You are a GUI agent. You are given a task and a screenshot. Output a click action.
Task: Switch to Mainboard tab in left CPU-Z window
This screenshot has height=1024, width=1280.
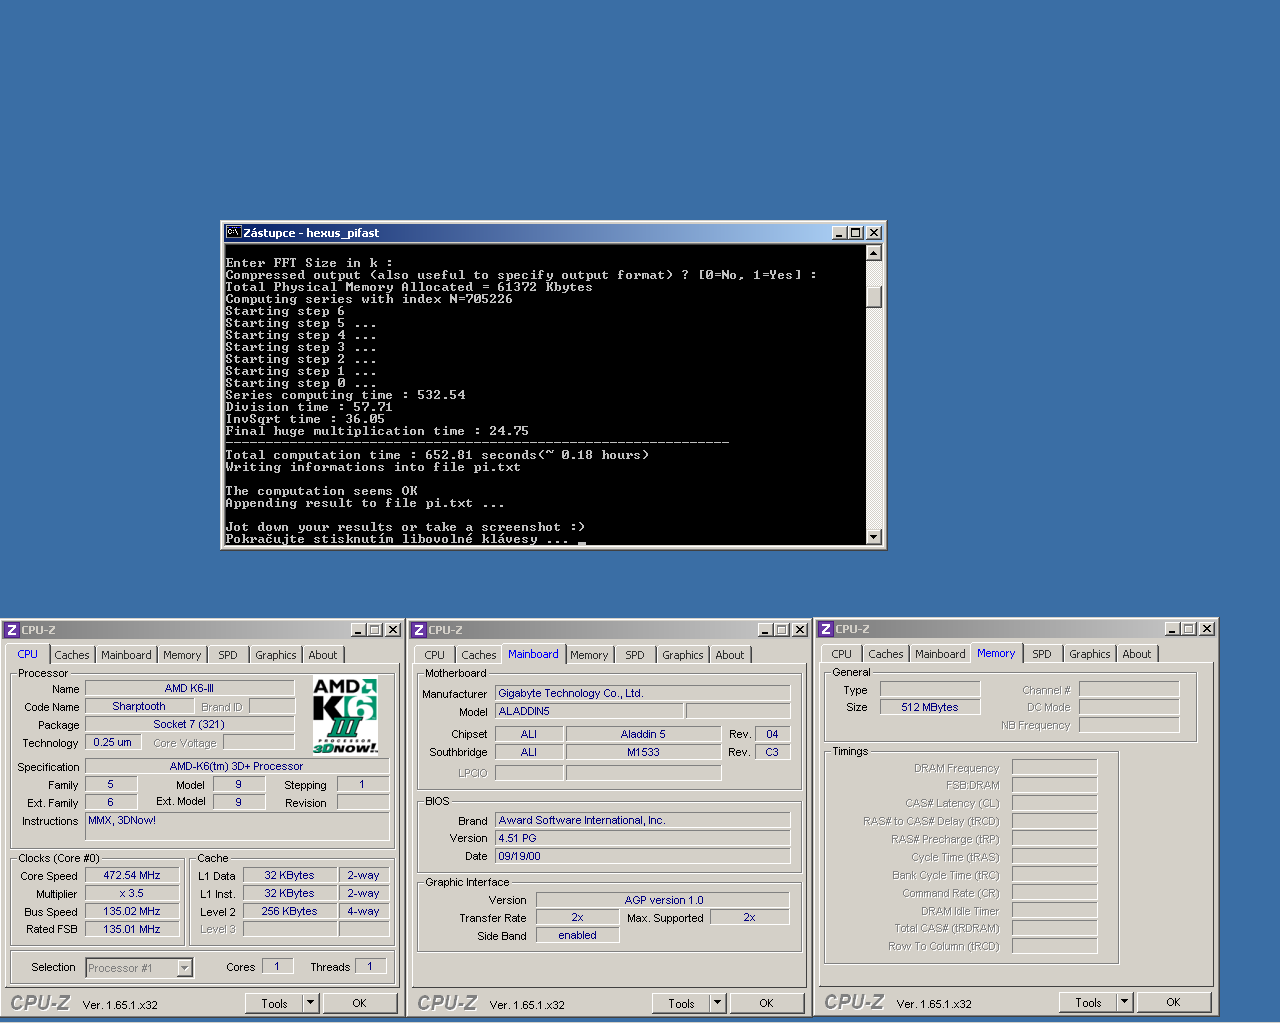coord(126,655)
